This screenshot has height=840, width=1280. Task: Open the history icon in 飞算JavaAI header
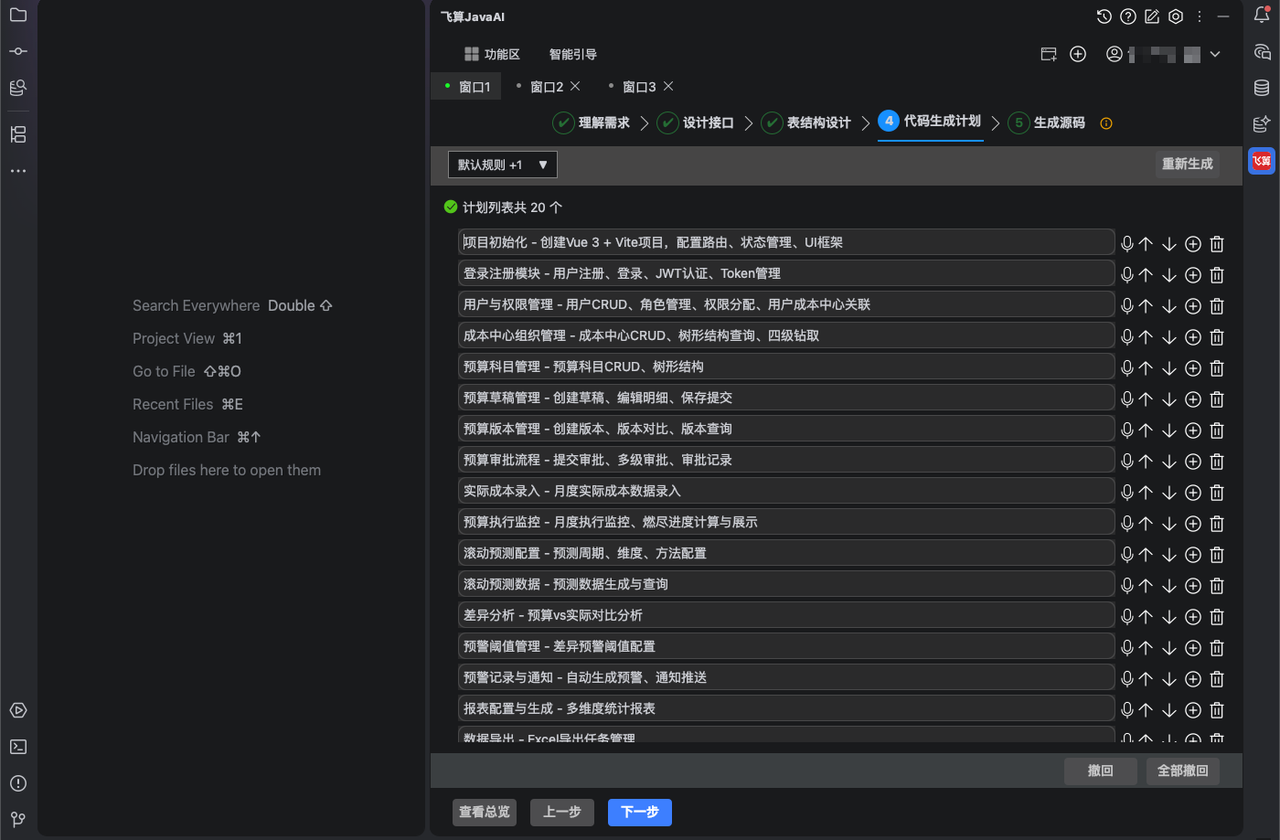pyautogui.click(x=1104, y=16)
